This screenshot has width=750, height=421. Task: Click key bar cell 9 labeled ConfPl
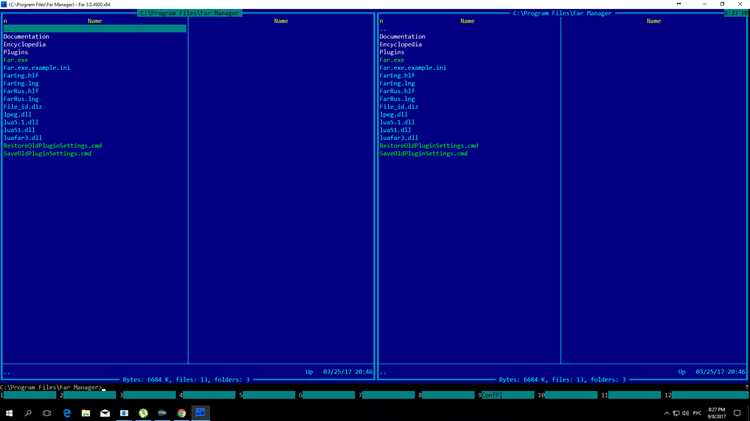coord(507,395)
